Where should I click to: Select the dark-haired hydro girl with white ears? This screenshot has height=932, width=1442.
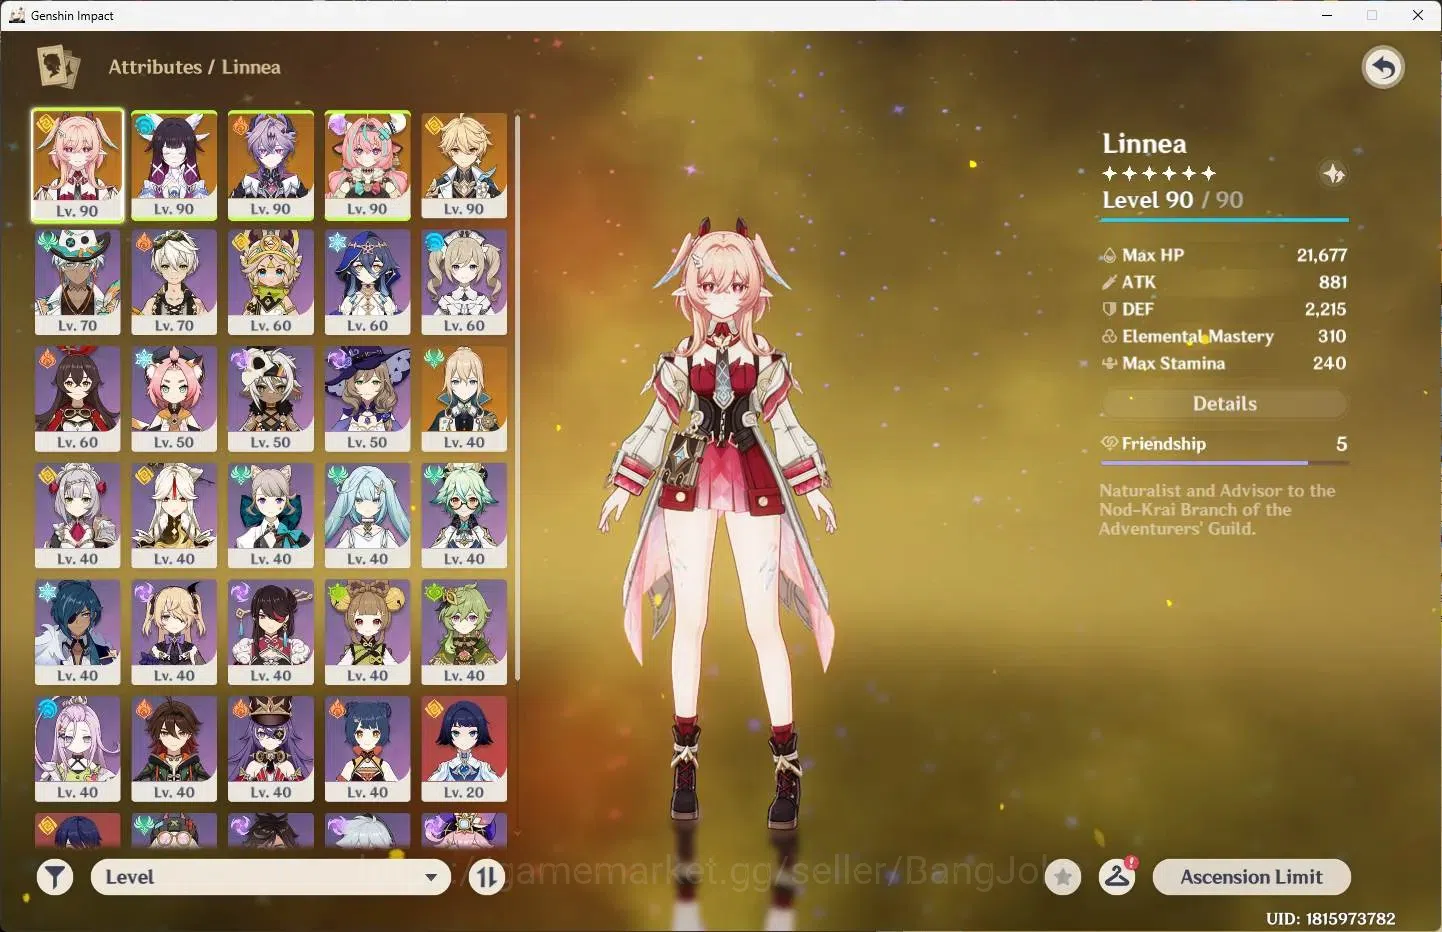click(x=174, y=165)
